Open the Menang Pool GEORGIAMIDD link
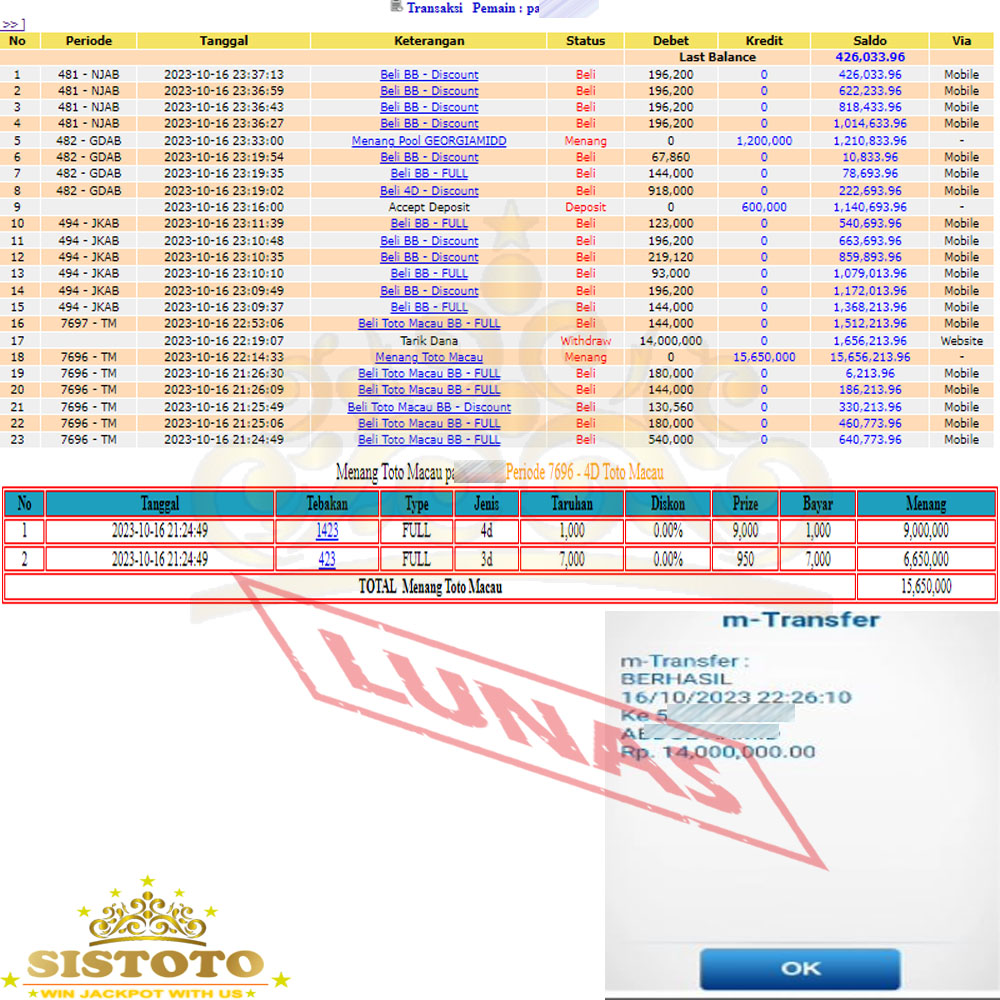 [429, 141]
